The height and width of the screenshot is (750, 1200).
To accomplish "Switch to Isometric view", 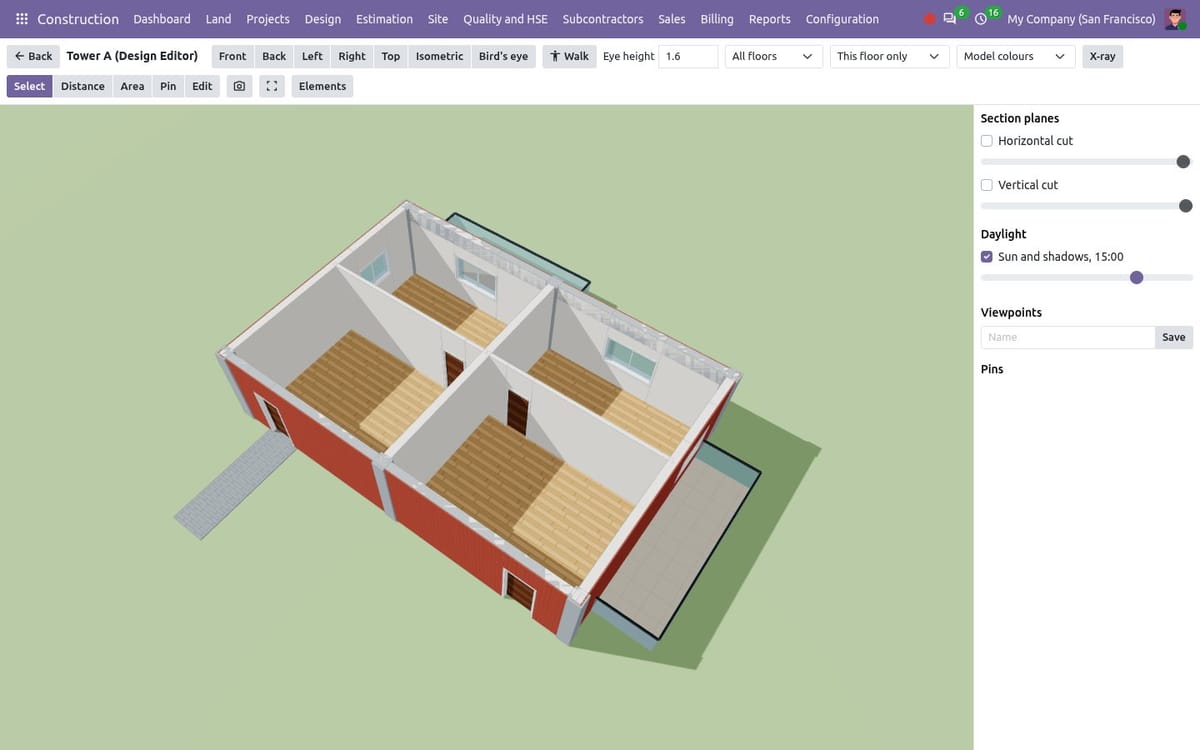I will click(439, 56).
